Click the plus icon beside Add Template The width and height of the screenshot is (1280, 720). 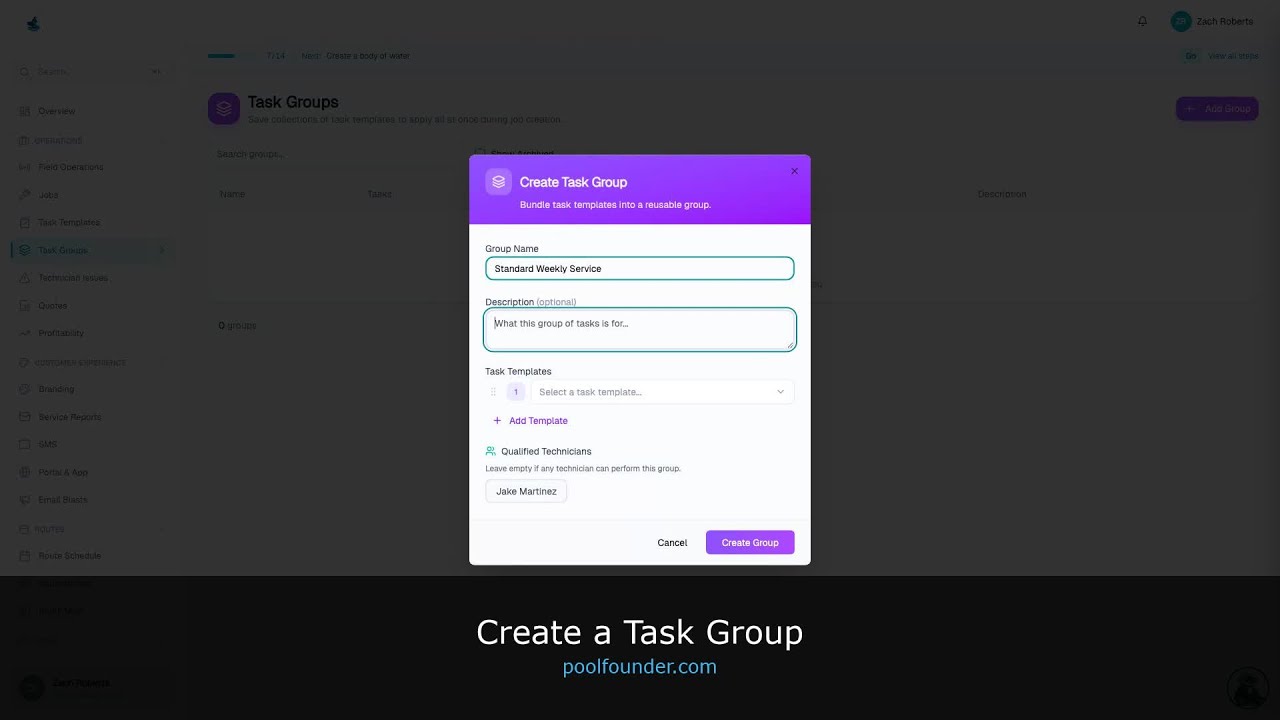(497, 421)
